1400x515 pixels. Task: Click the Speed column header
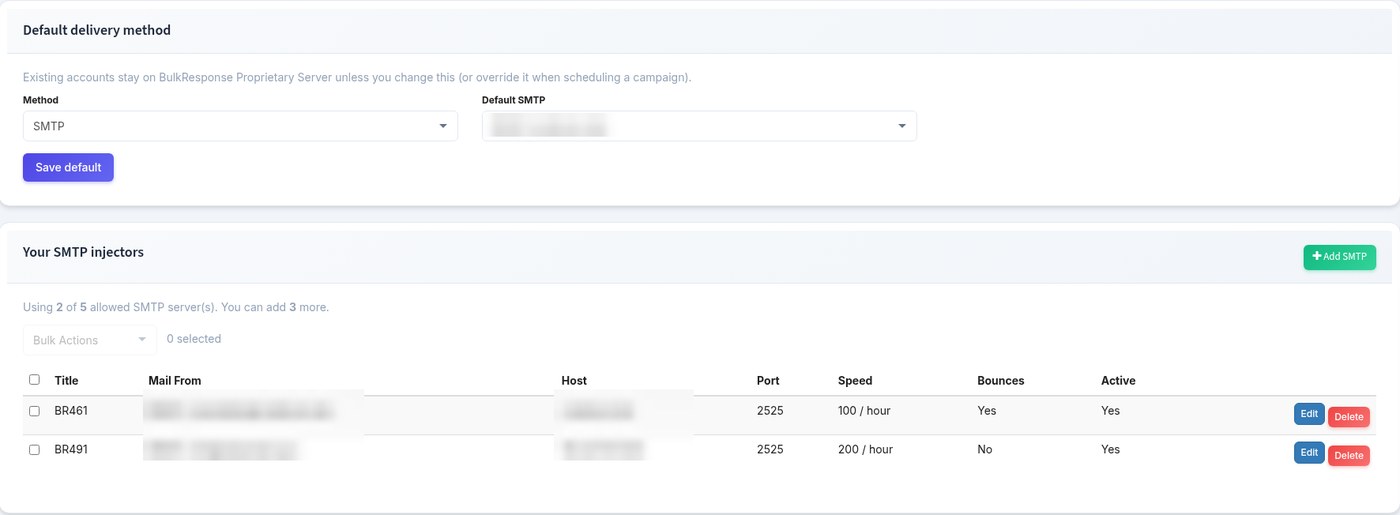[x=855, y=381]
